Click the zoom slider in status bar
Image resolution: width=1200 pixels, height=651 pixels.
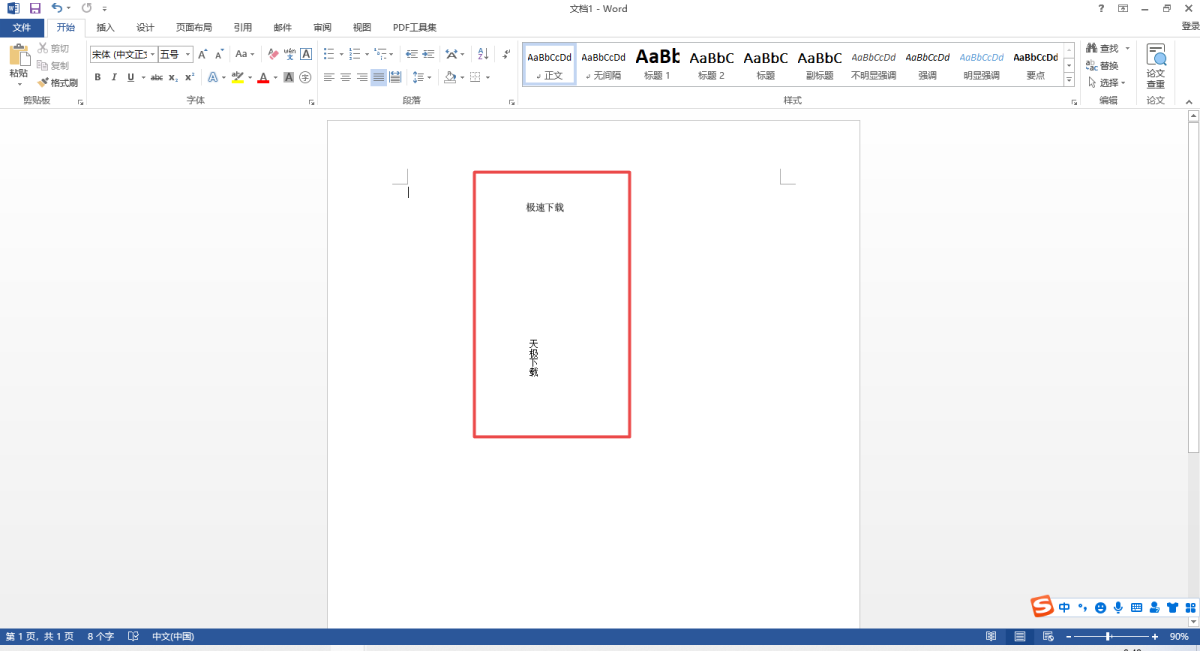click(1108, 637)
